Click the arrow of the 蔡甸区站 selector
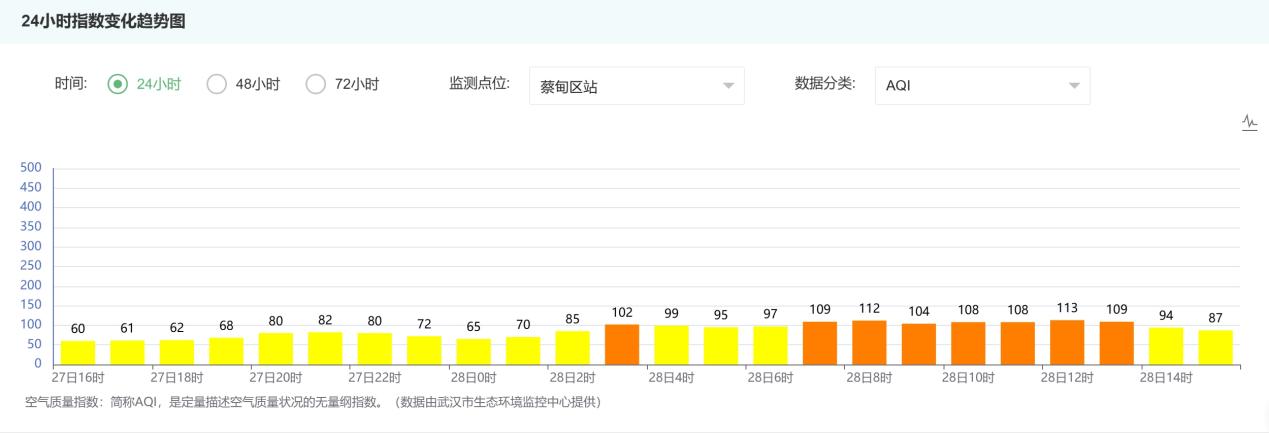The image size is (1269, 433). 728,86
